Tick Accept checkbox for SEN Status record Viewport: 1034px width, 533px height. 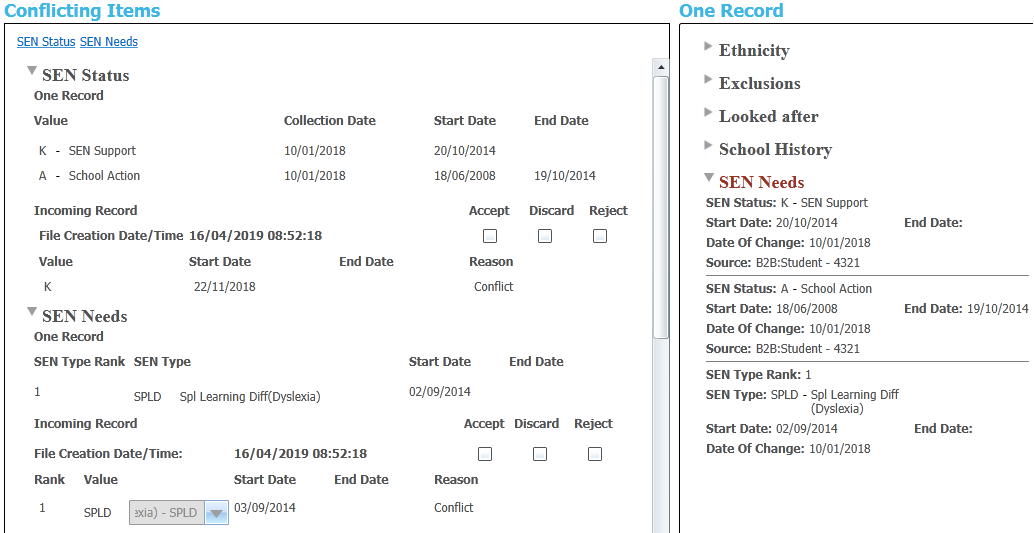pos(490,237)
